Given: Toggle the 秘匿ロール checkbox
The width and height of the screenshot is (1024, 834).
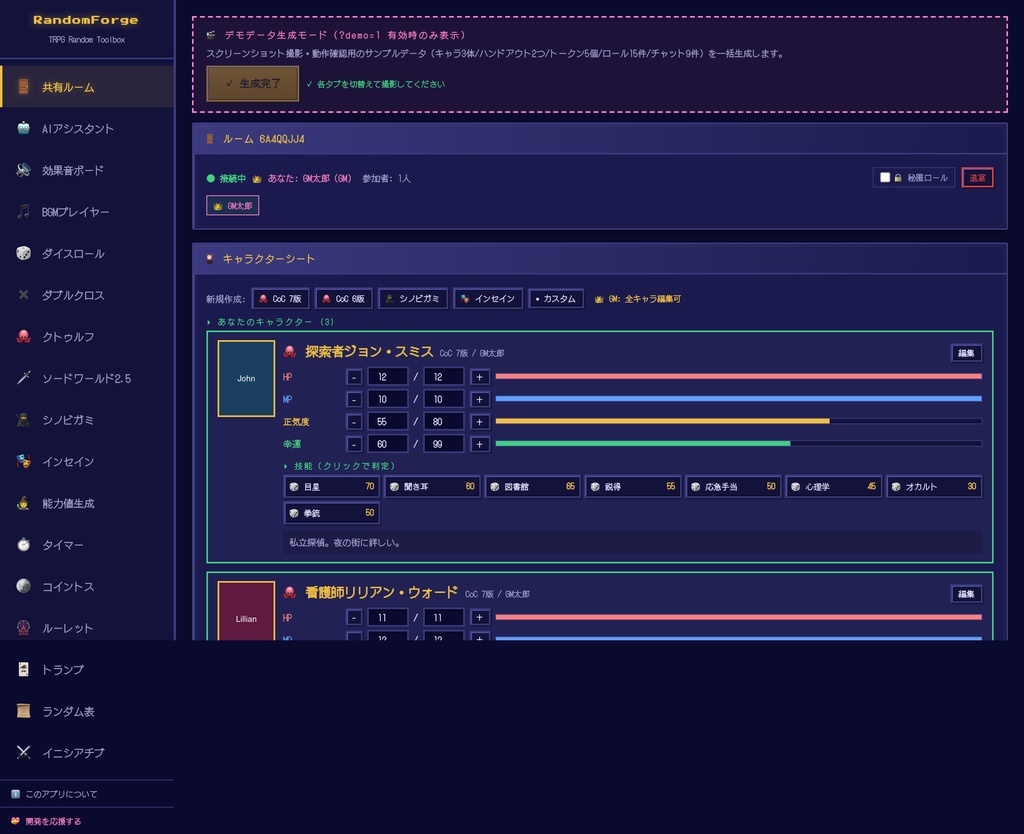Looking at the screenshot, I should (x=885, y=178).
